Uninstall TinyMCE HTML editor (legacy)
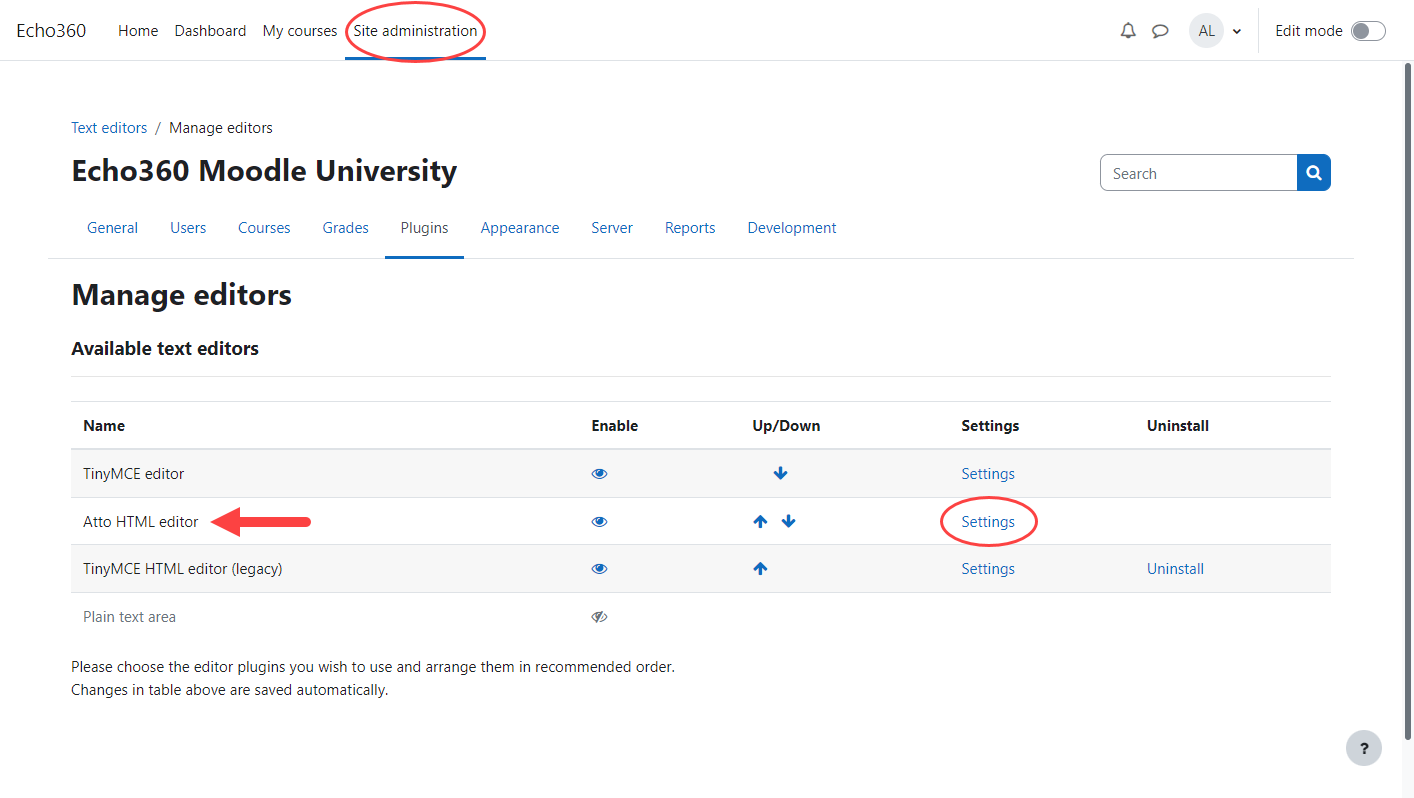The width and height of the screenshot is (1414, 798). [1175, 569]
